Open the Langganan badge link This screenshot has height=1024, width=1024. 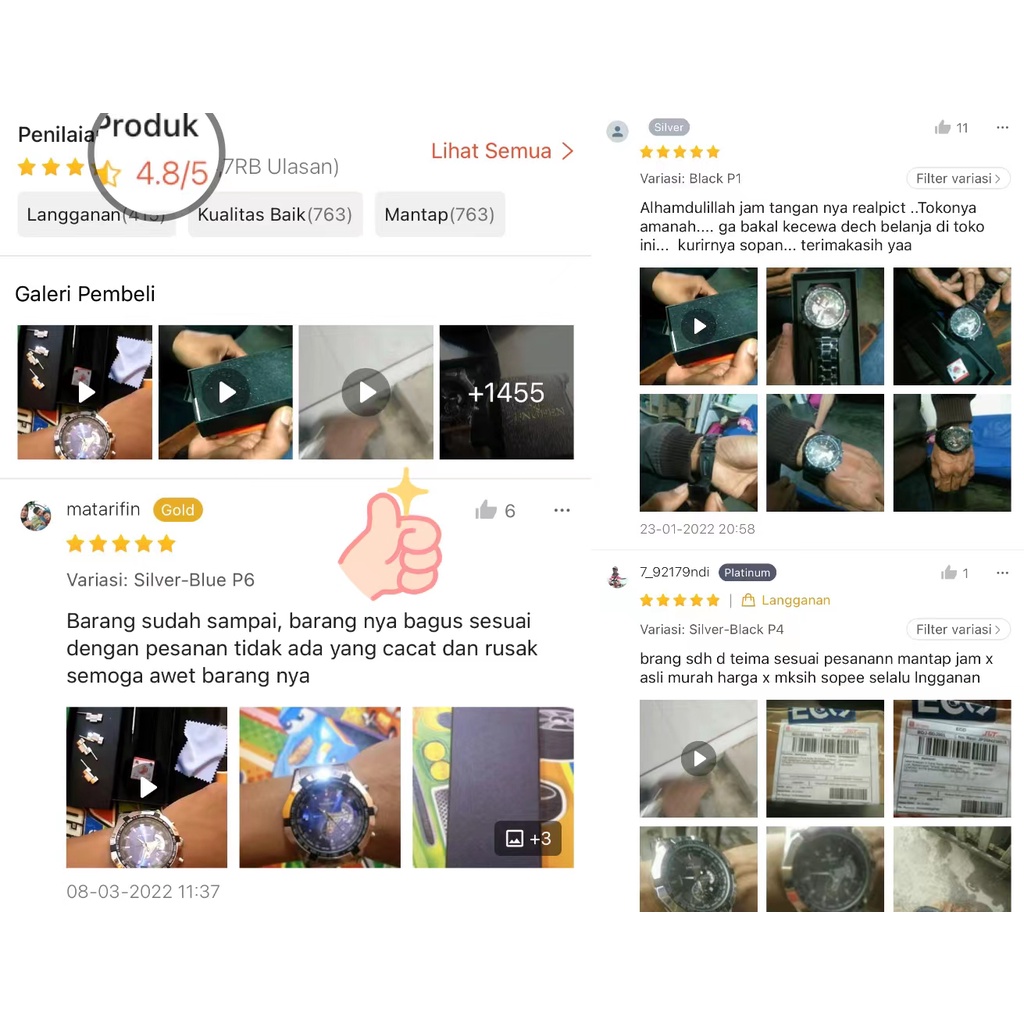(x=786, y=600)
